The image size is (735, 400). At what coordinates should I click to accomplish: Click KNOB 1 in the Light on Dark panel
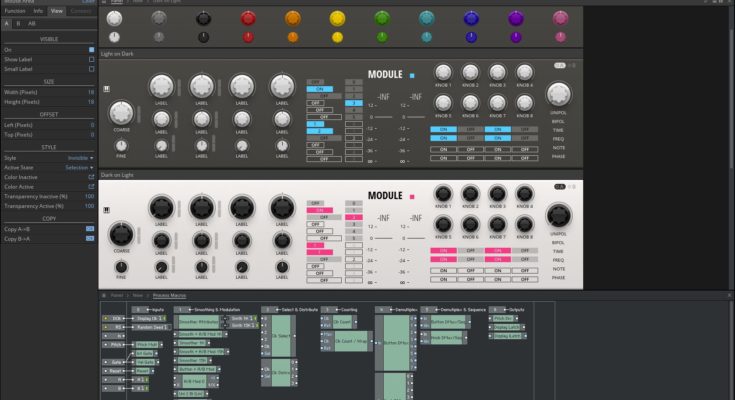click(x=443, y=73)
